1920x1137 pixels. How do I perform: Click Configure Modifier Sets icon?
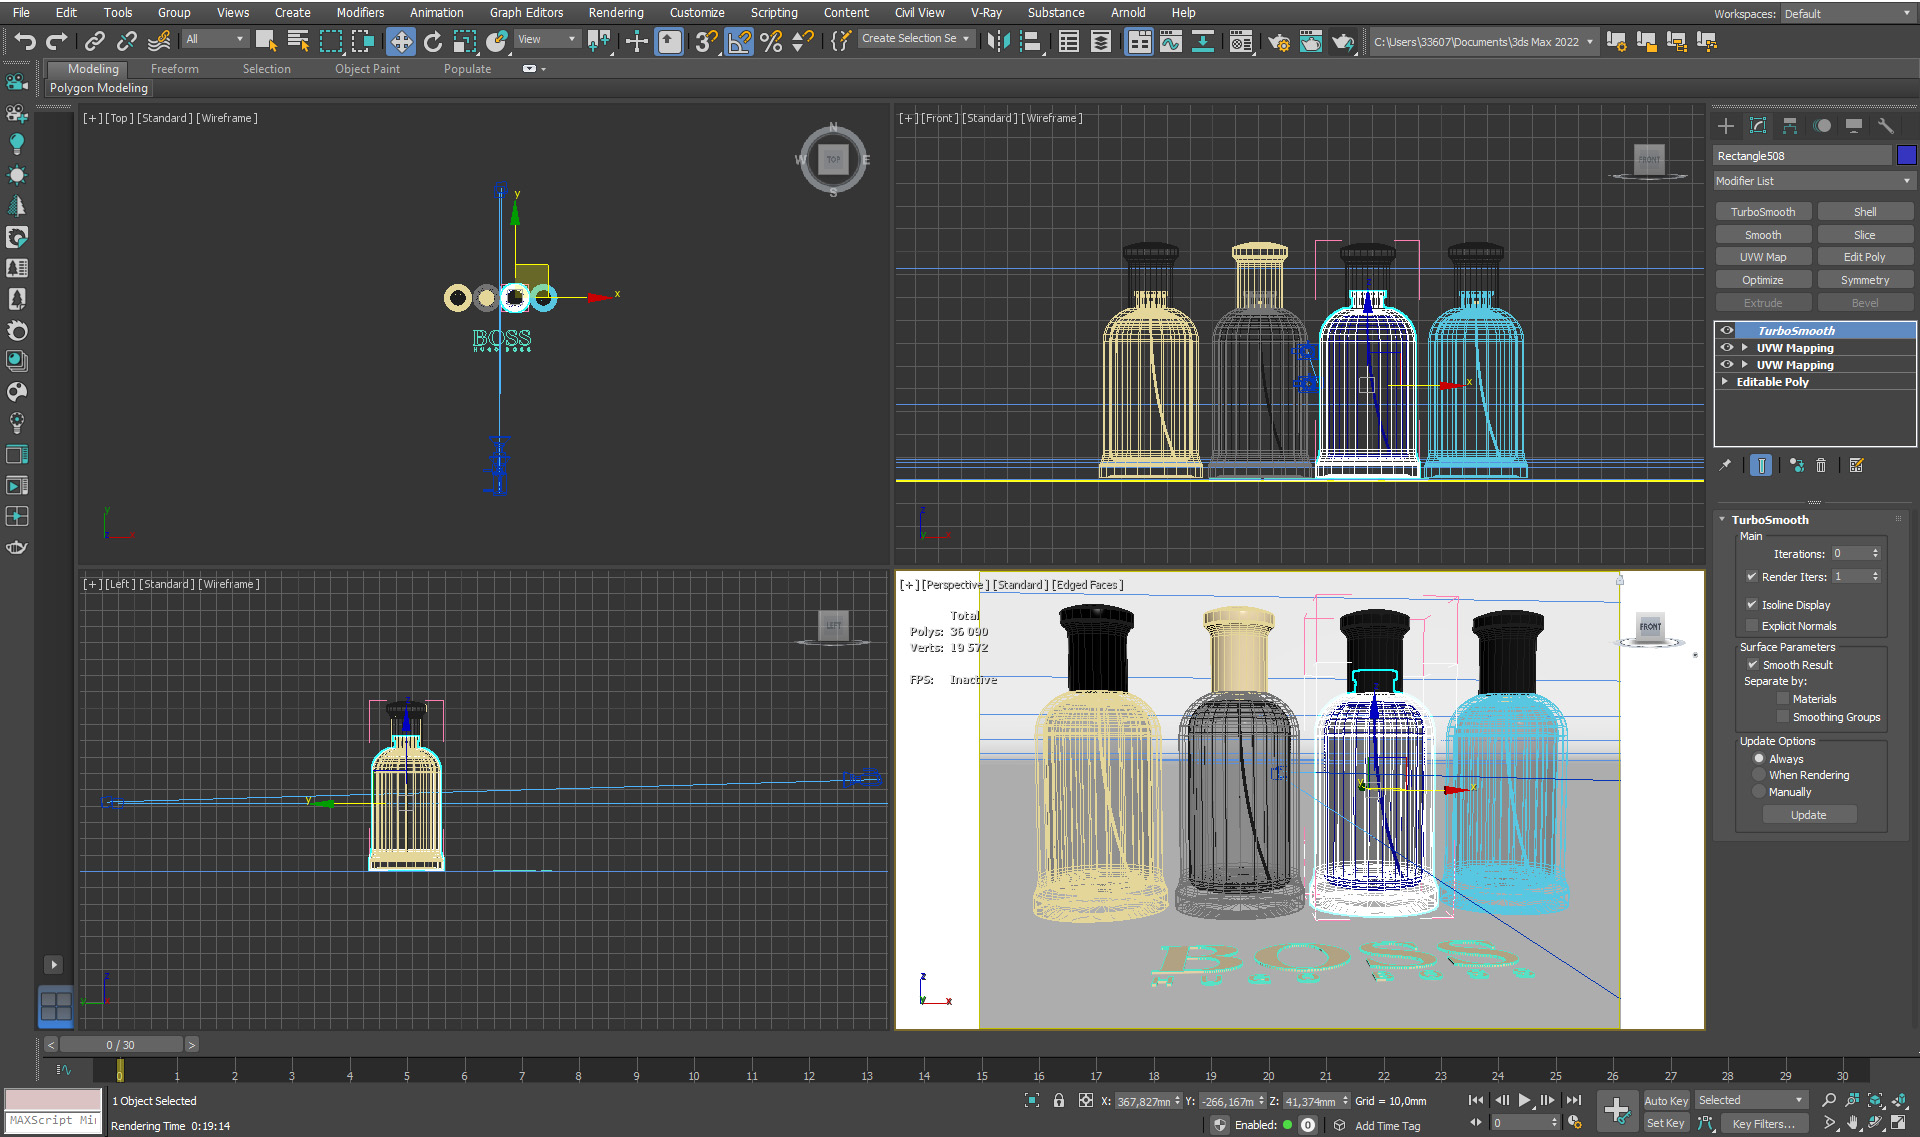coord(1857,465)
